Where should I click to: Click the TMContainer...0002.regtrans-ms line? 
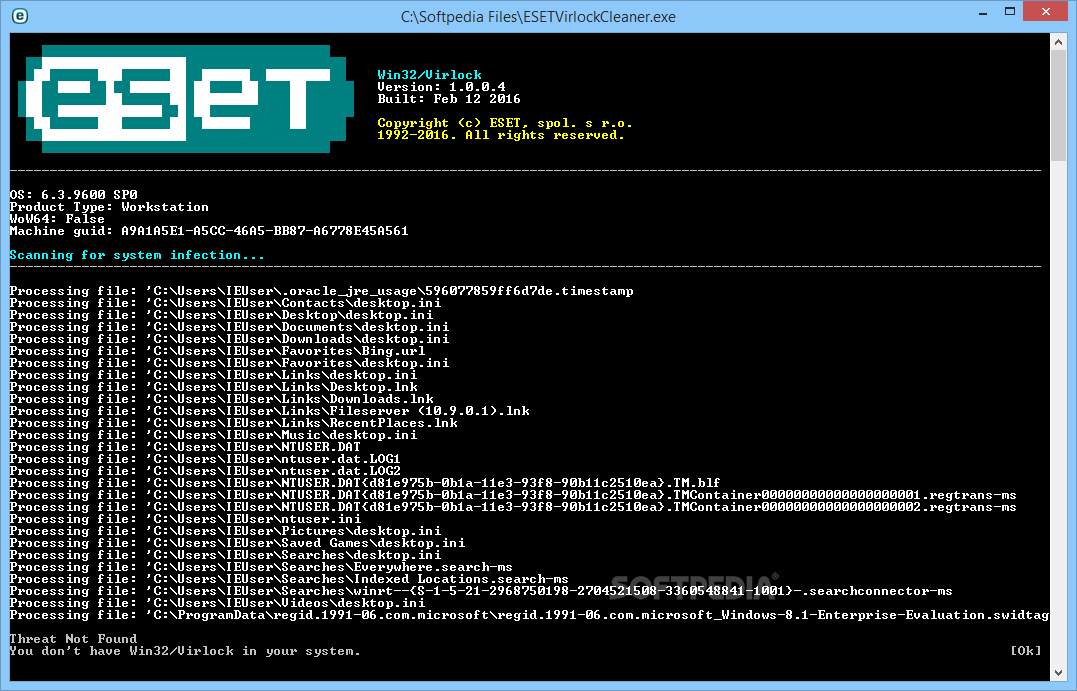(513, 507)
